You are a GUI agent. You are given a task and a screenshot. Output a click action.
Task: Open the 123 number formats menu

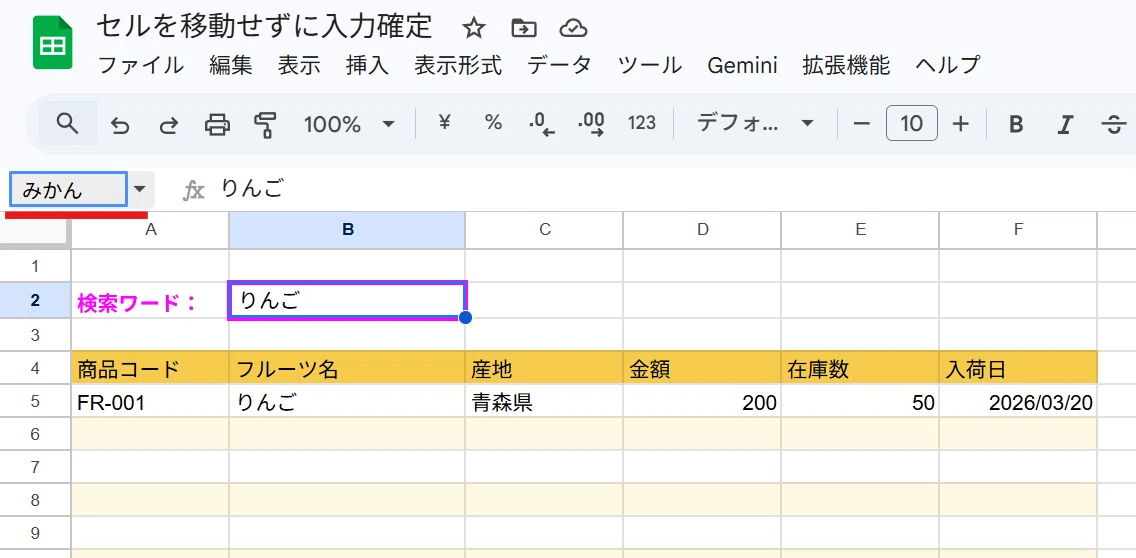[642, 124]
